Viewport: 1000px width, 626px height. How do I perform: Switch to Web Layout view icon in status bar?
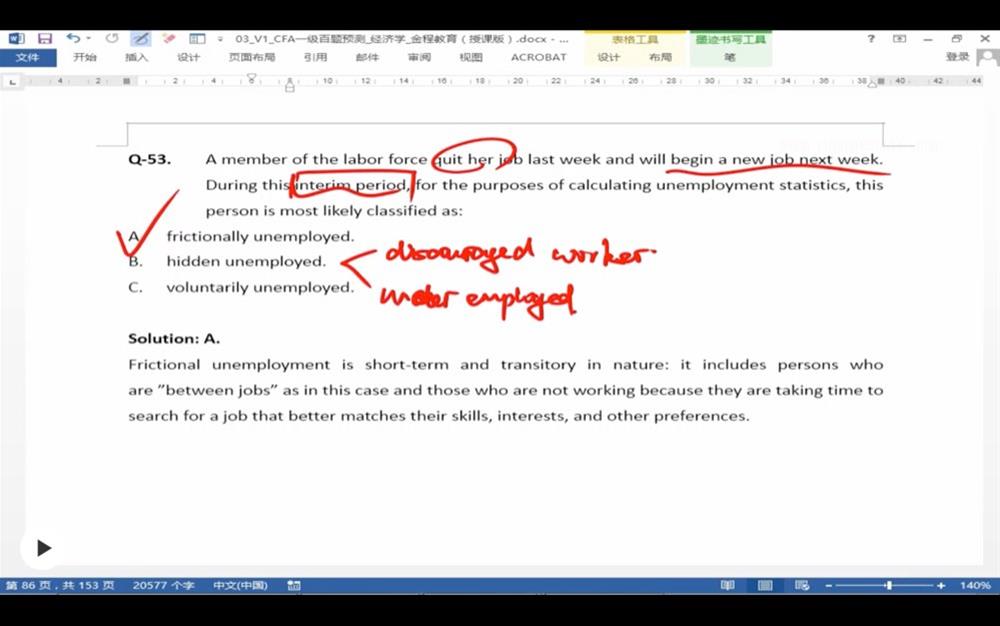[x=802, y=585]
